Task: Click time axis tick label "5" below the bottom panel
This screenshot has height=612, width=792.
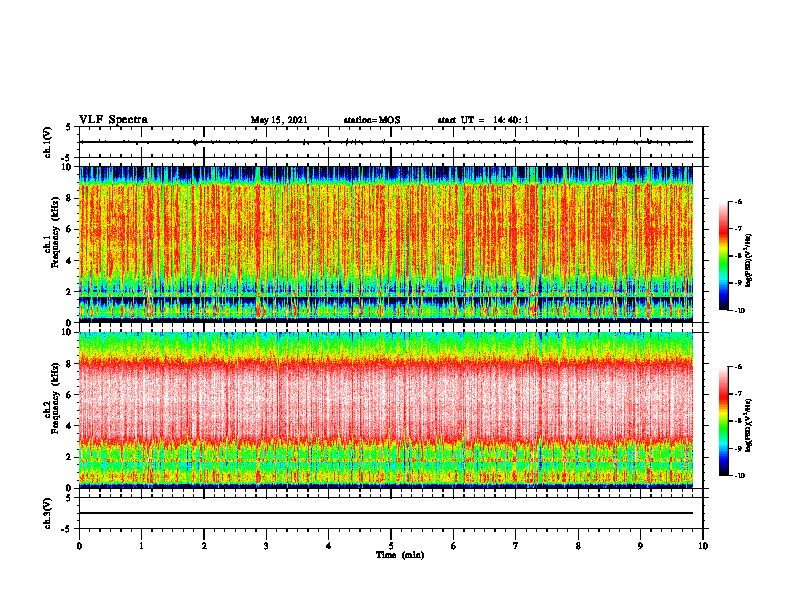Action: (x=391, y=546)
